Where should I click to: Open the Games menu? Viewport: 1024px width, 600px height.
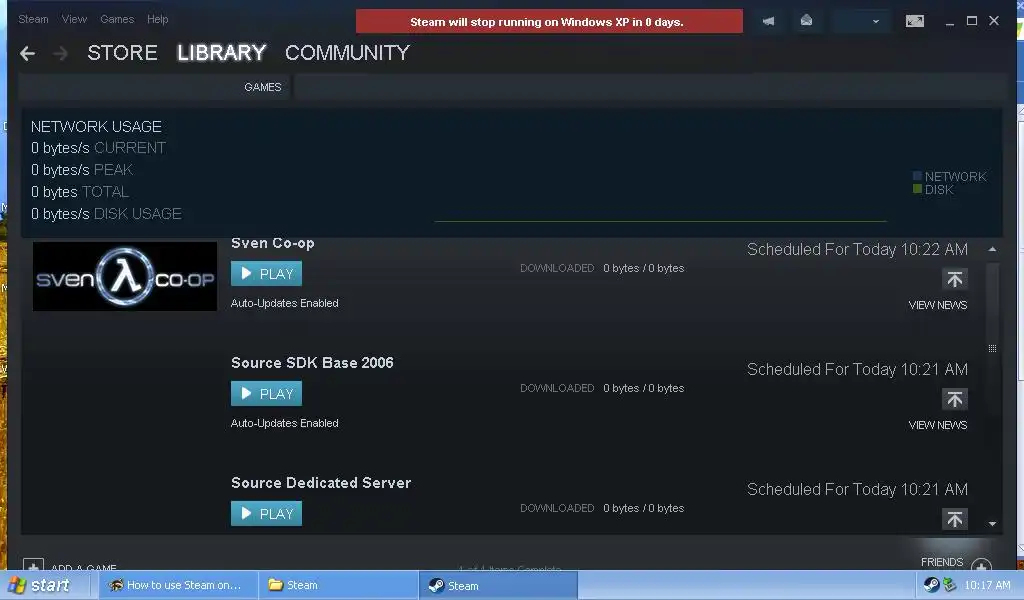point(117,19)
